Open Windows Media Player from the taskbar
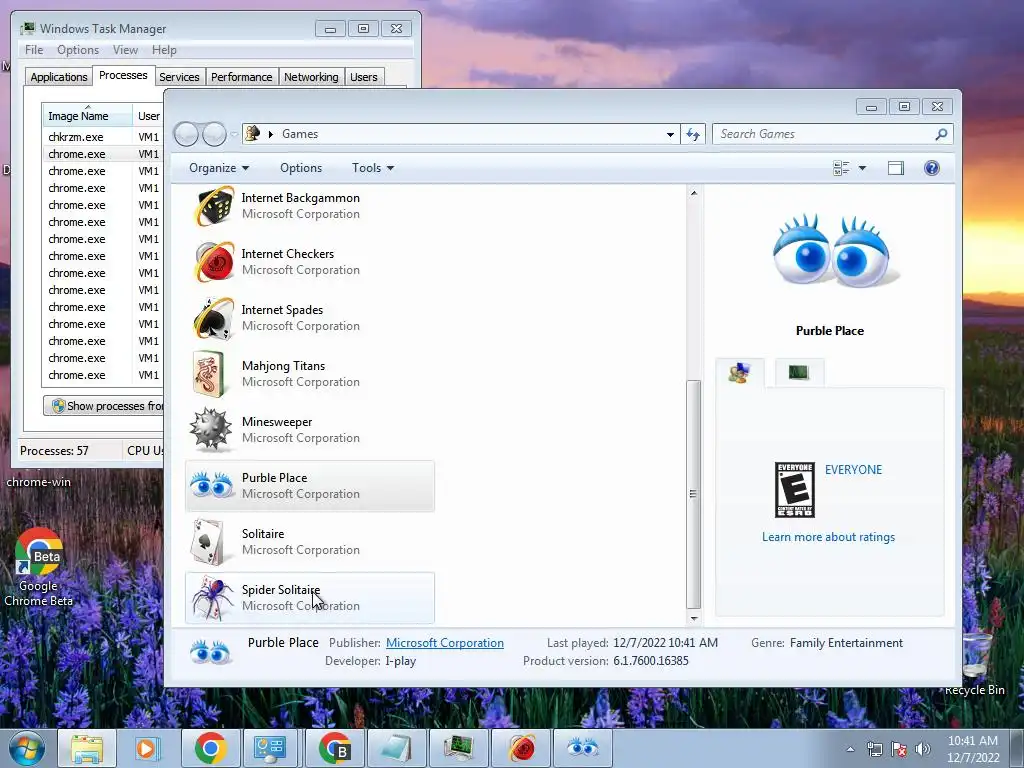The width and height of the screenshot is (1024, 768). (x=148, y=748)
